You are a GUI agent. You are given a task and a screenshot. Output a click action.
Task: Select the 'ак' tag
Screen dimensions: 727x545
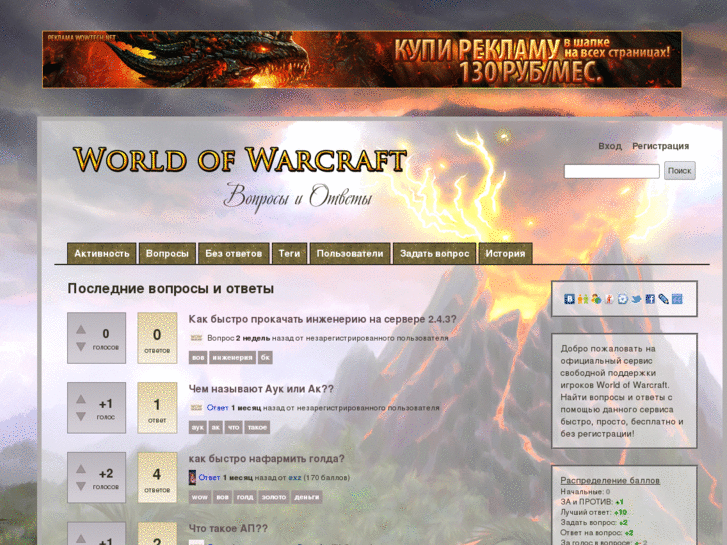216,427
